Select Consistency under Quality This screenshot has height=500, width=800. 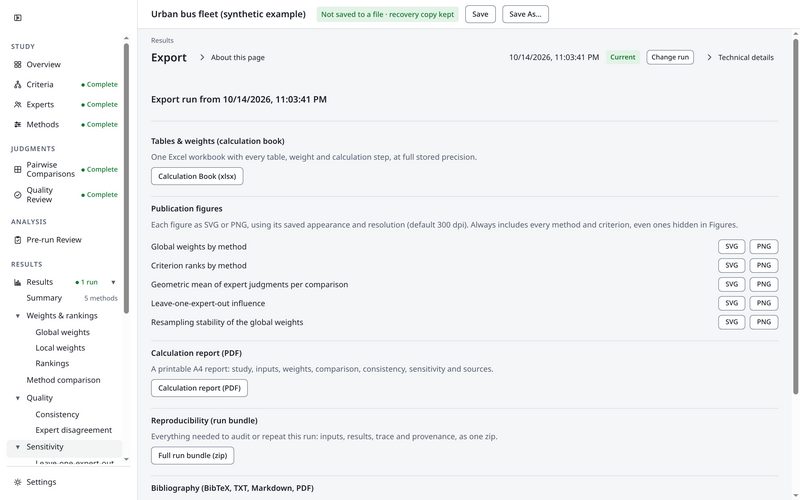click(x=57, y=415)
